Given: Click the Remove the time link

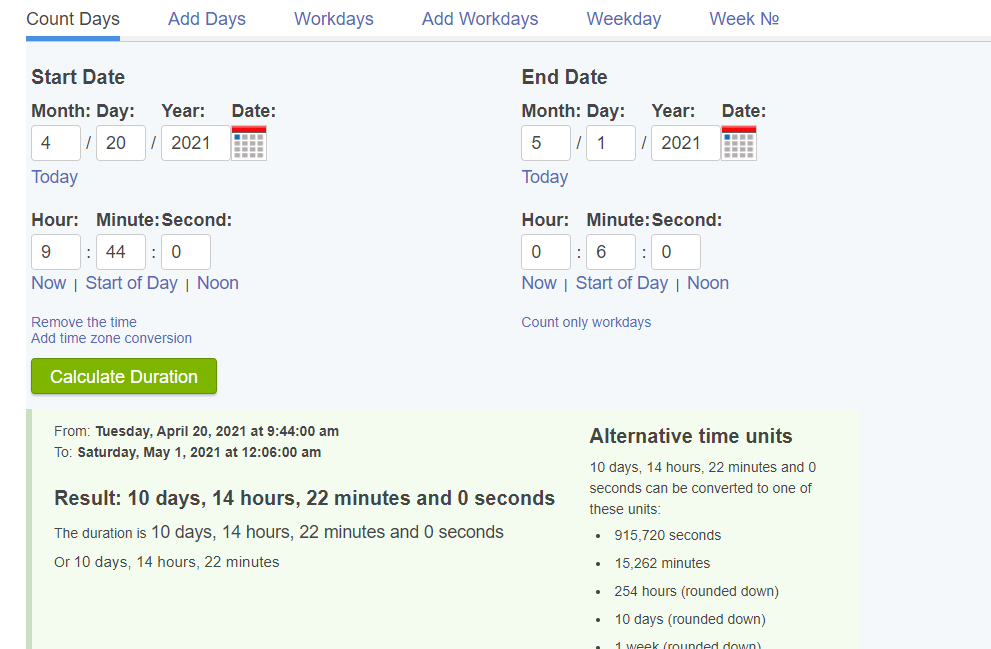Looking at the screenshot, I should [84, 322].
